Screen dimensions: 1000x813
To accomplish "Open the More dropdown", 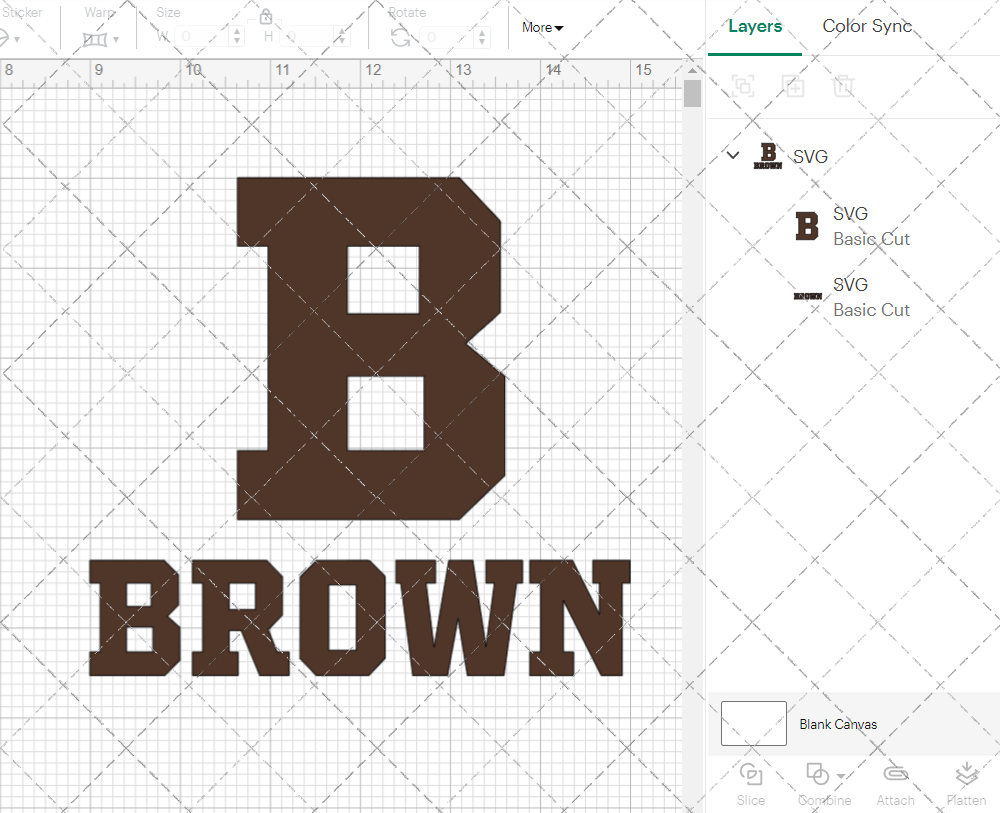I will 541,27.
